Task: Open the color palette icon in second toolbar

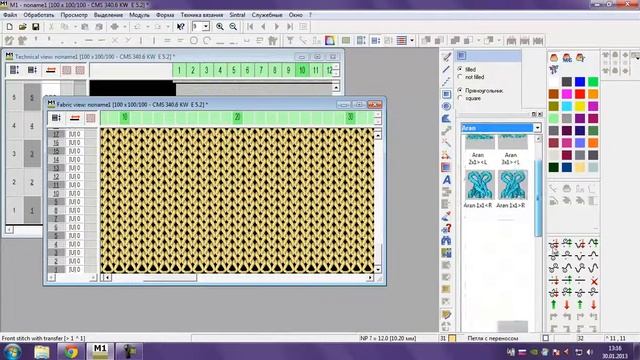Action: point(330,40)
